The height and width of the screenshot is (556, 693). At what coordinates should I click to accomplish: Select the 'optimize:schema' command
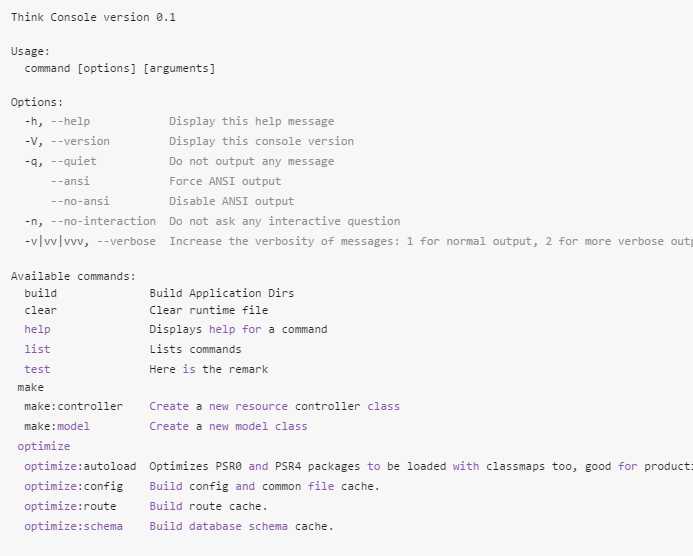(74, 526)
